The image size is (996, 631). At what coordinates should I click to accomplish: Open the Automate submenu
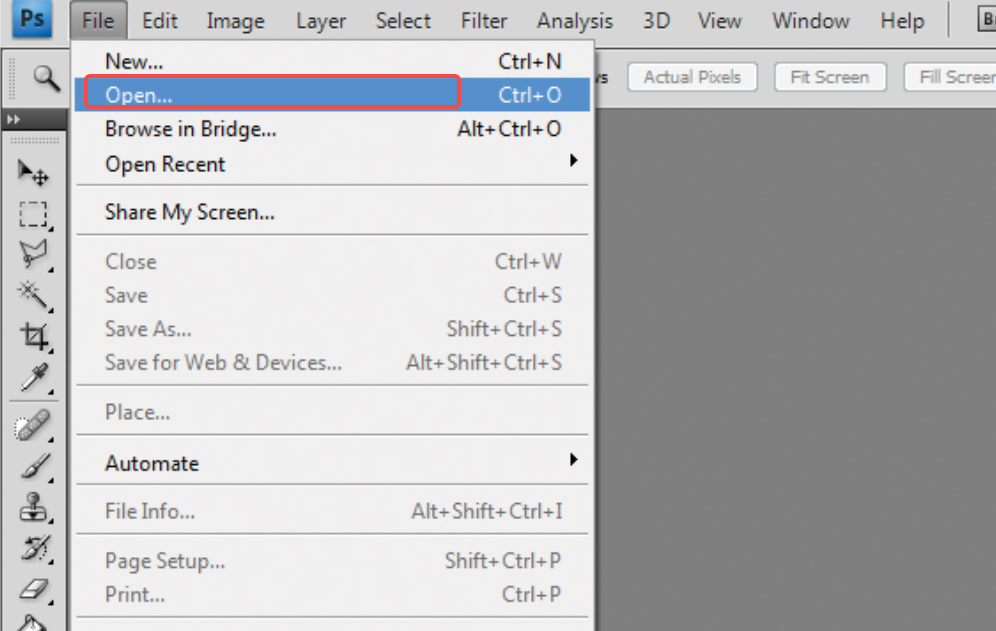coord(152,463)
